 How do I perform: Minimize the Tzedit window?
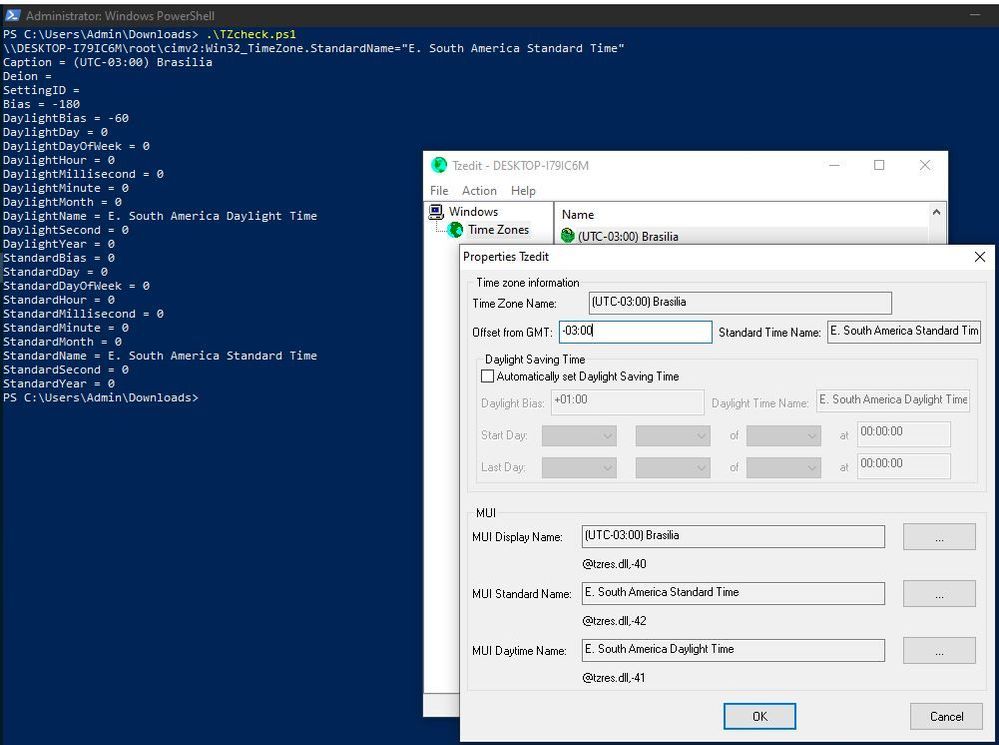[834, 165]
